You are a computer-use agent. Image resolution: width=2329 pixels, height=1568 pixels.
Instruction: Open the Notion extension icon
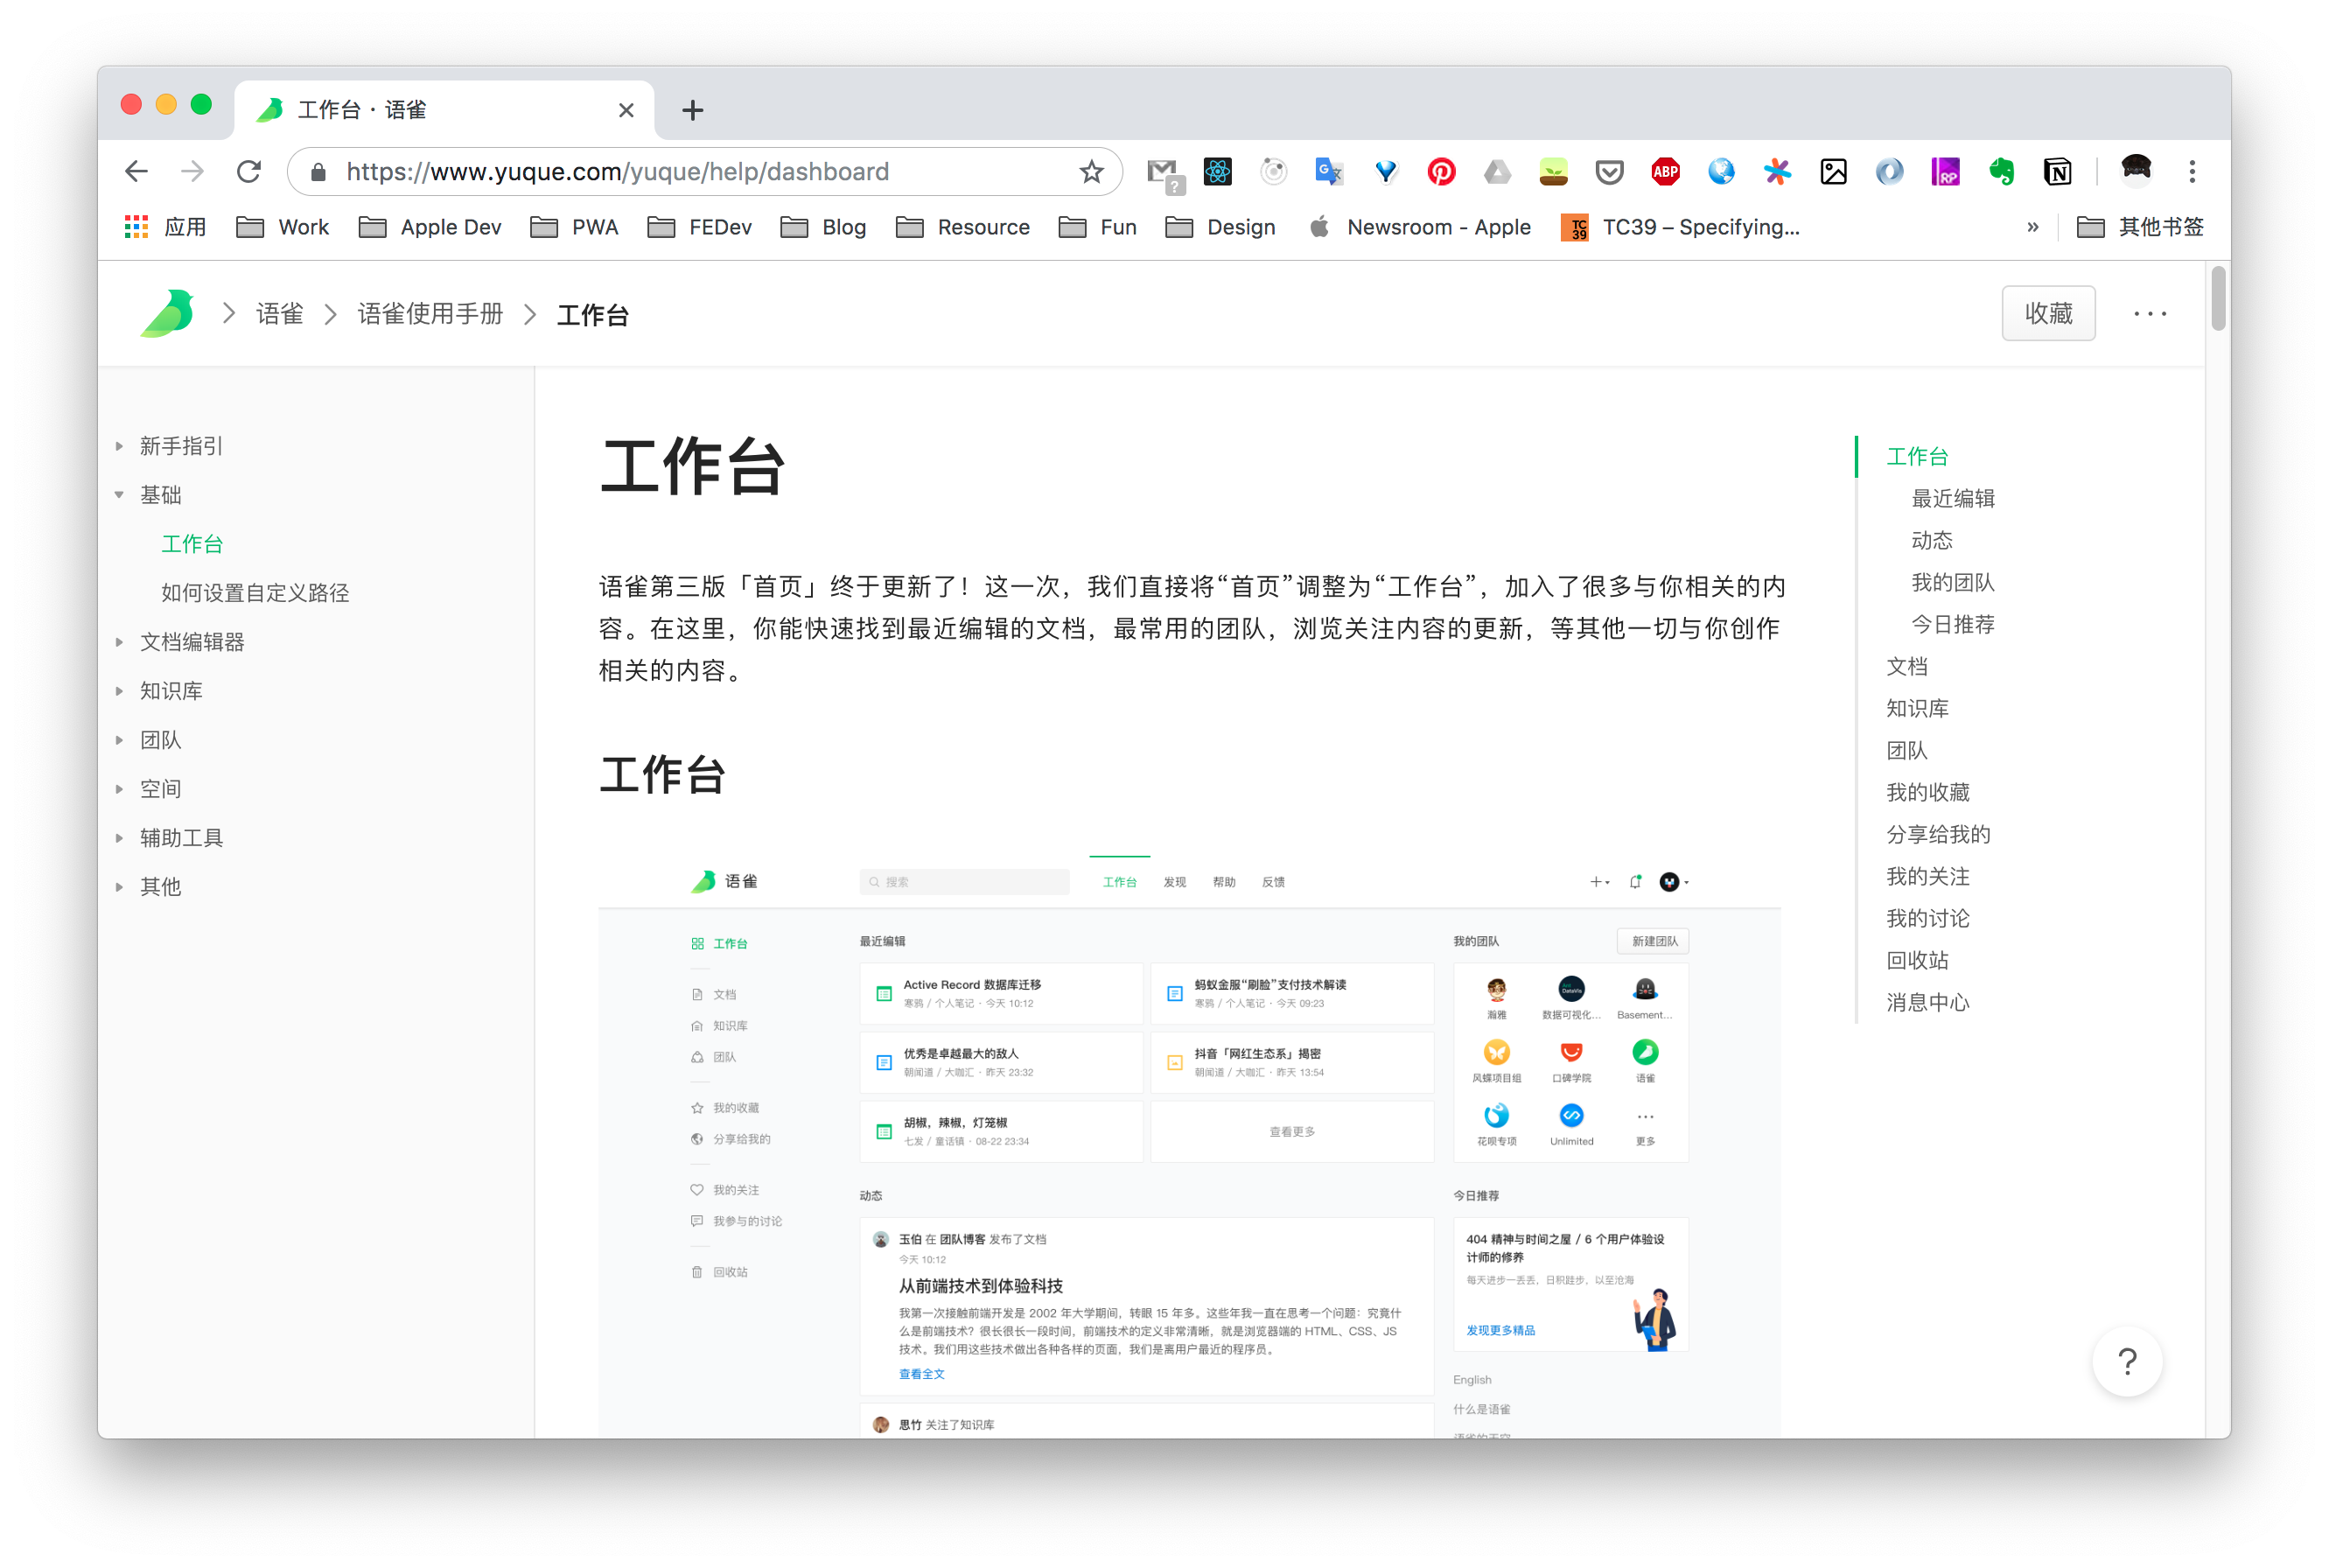(2057, 172)
